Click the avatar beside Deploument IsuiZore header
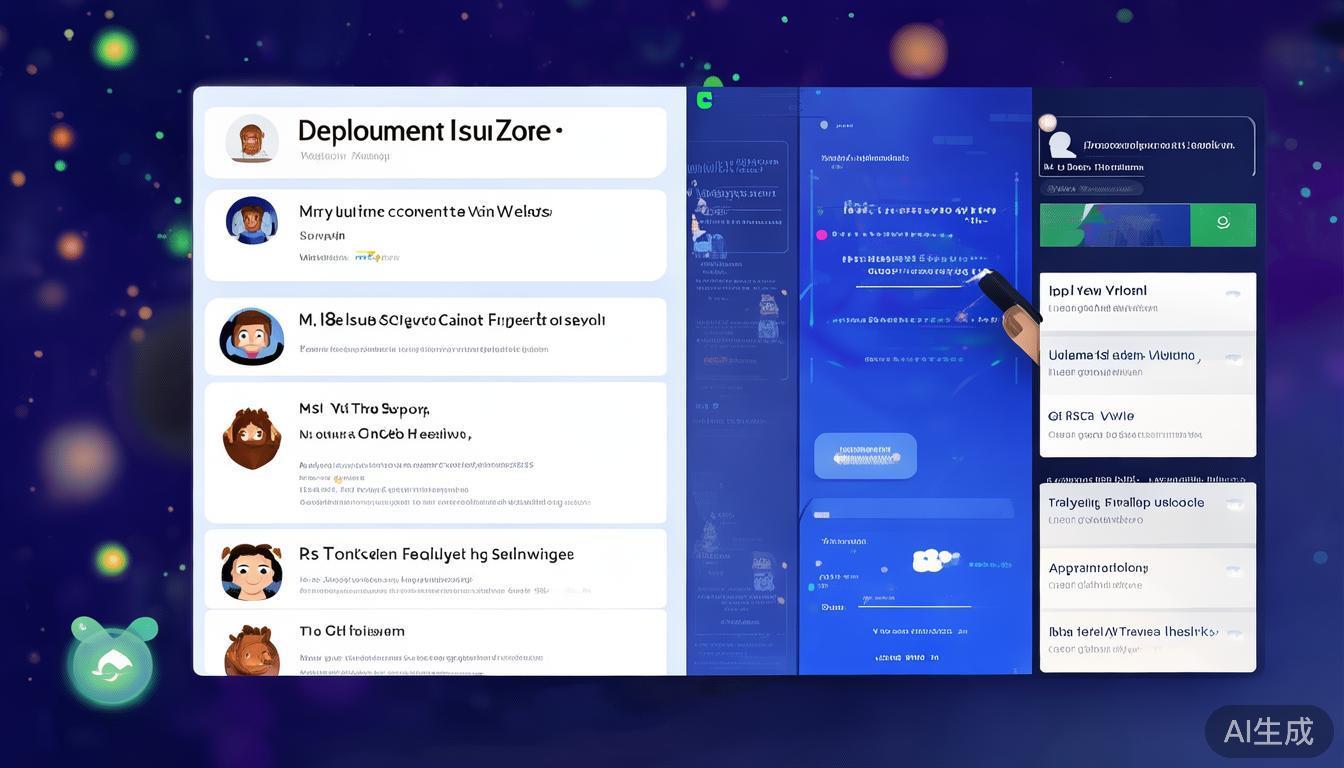Screen dimensions: 1344x768 252,139
